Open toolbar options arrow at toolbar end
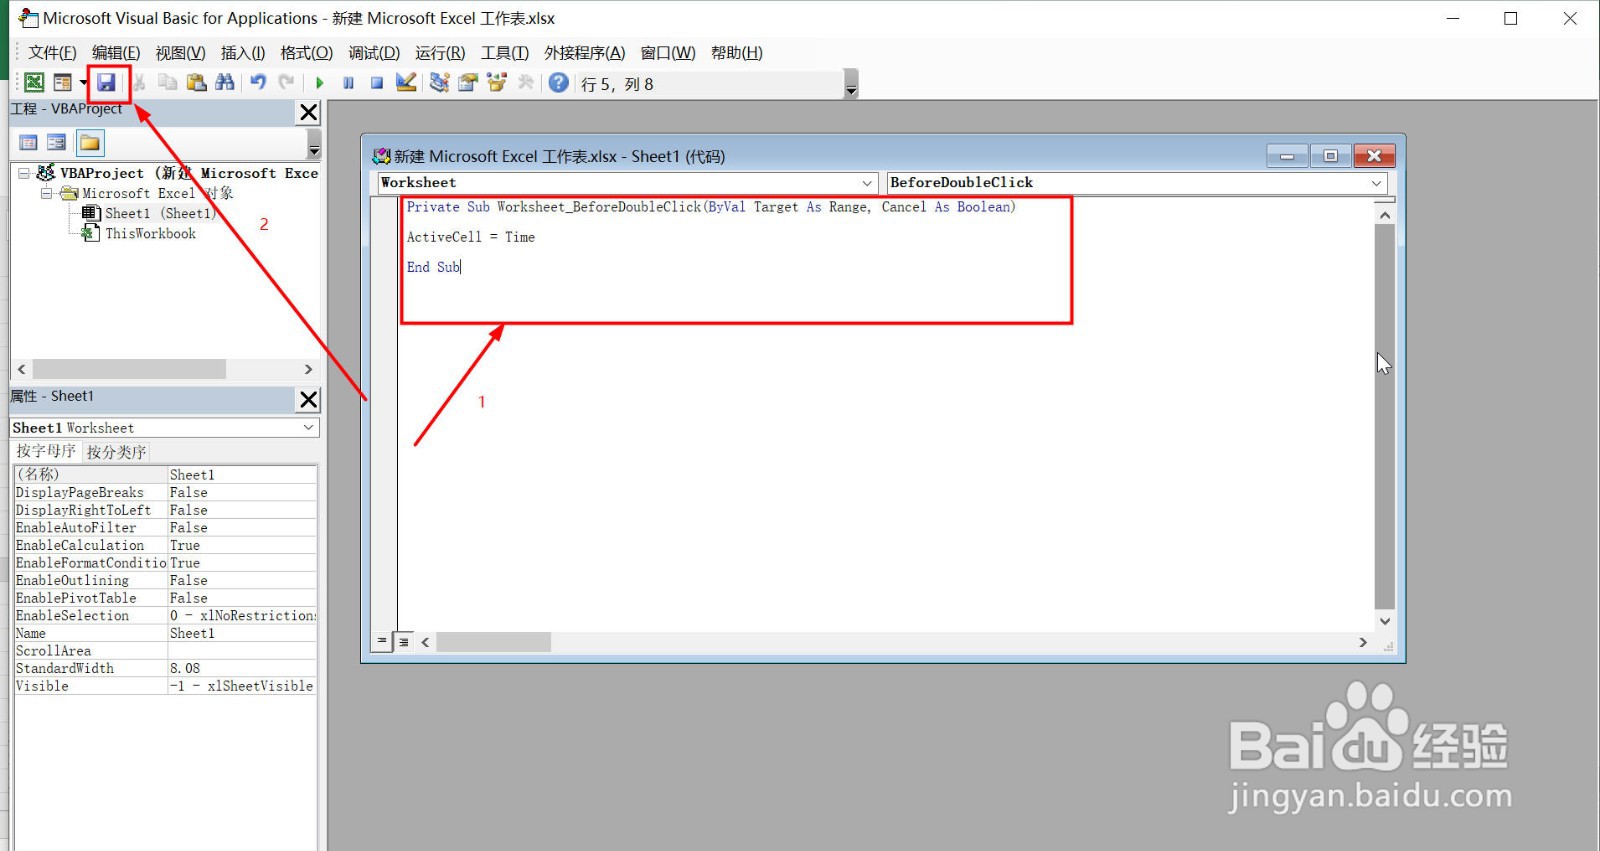Viewport: 1600px width, 851px height. pos(851,84)
